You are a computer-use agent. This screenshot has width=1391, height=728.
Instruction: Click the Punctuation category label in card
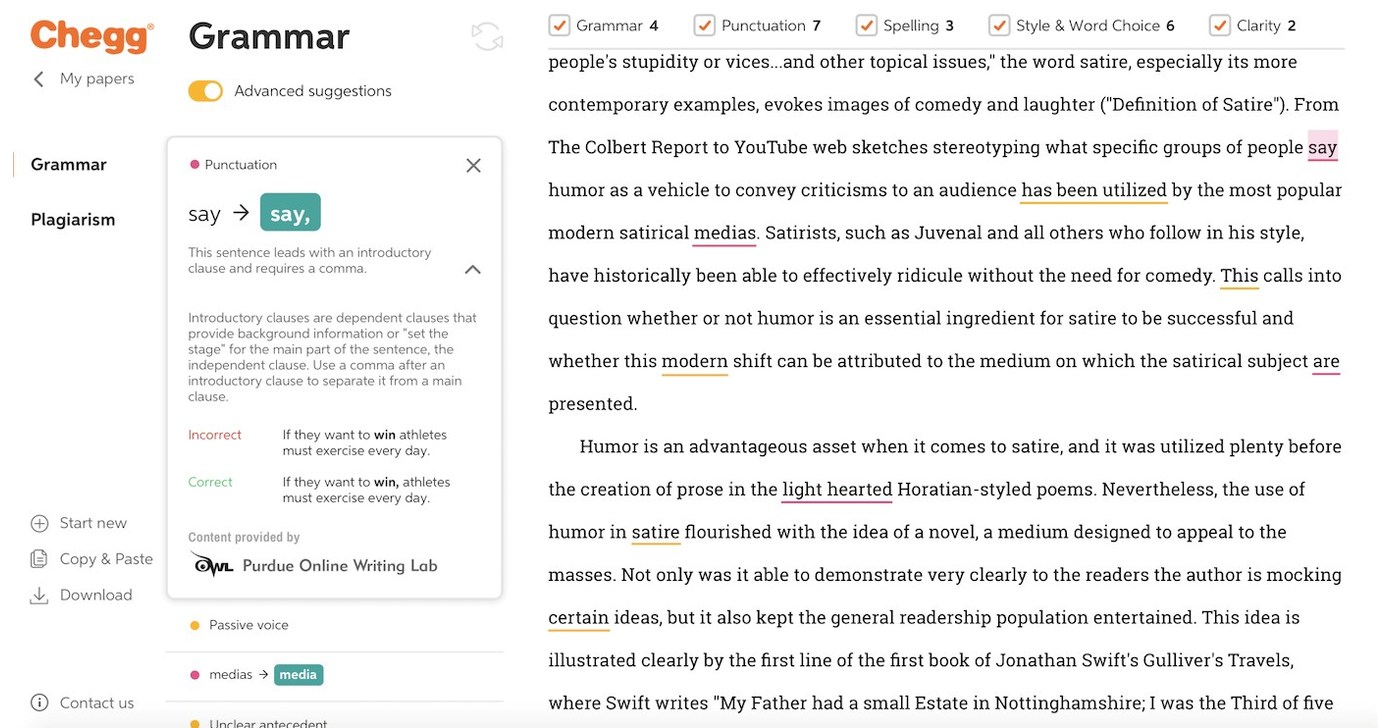[x=241, y=165]
